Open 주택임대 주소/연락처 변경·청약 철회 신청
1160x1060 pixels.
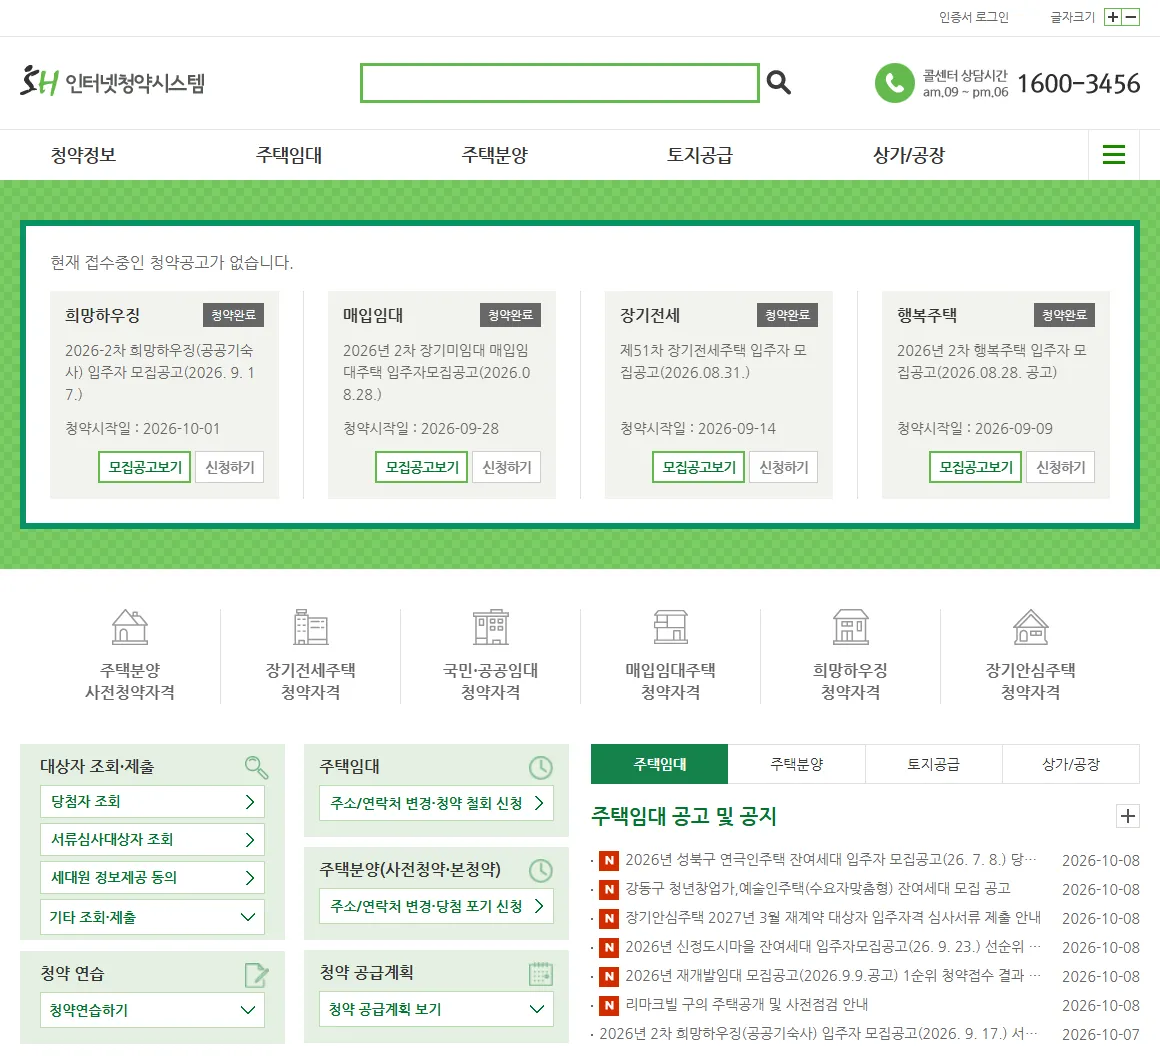coord(436,803)
